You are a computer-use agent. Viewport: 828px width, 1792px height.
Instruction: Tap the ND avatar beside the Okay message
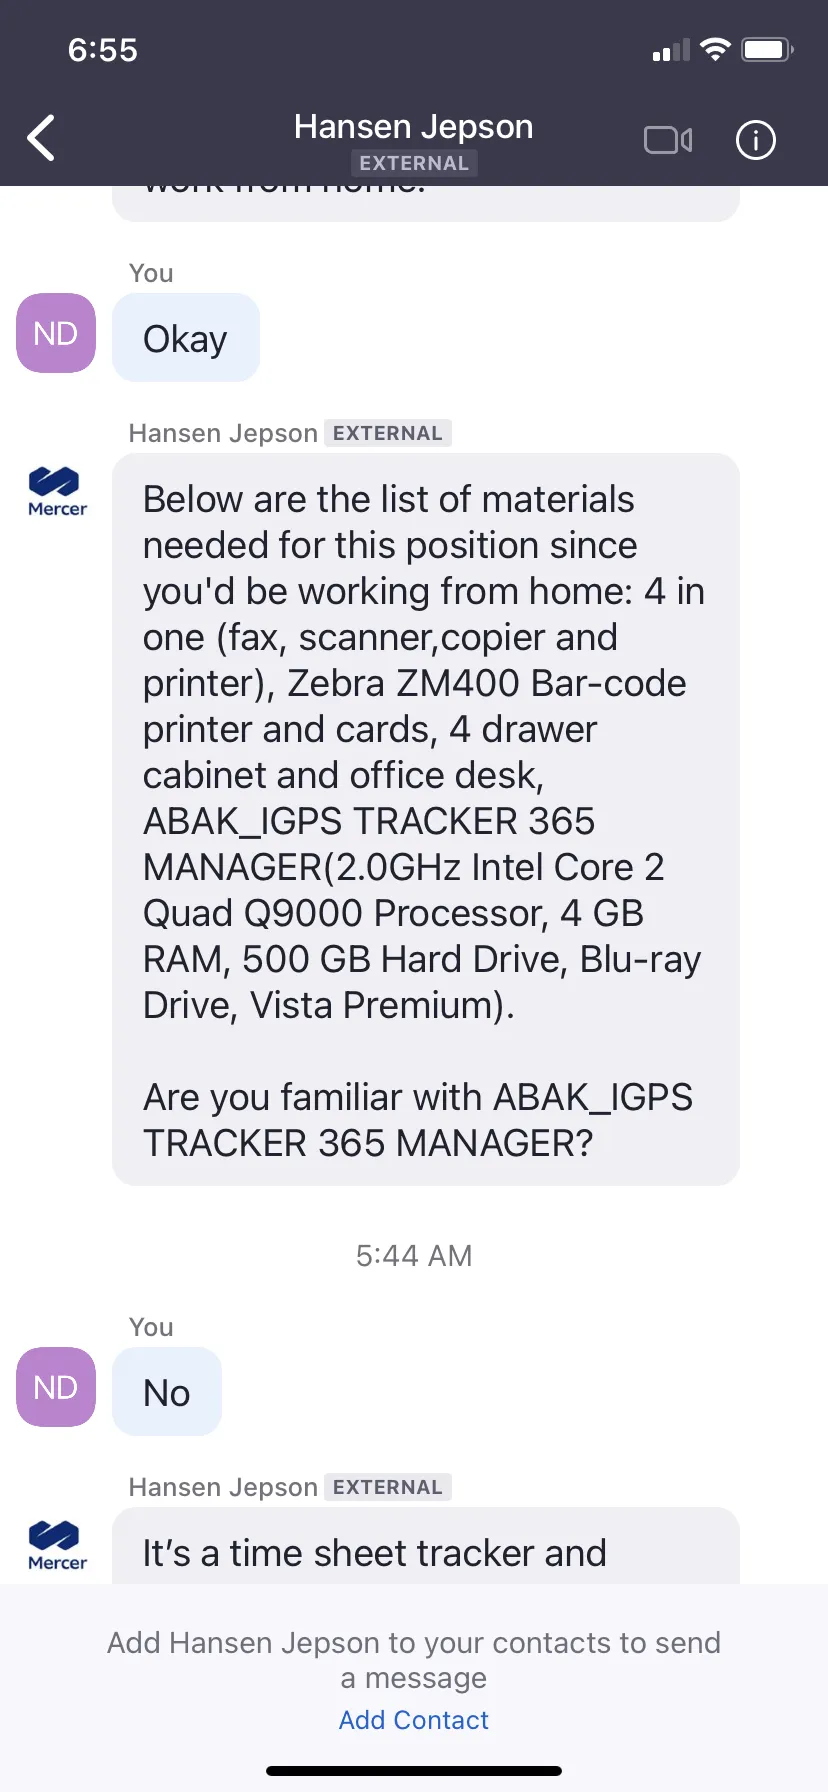point(56,333)
